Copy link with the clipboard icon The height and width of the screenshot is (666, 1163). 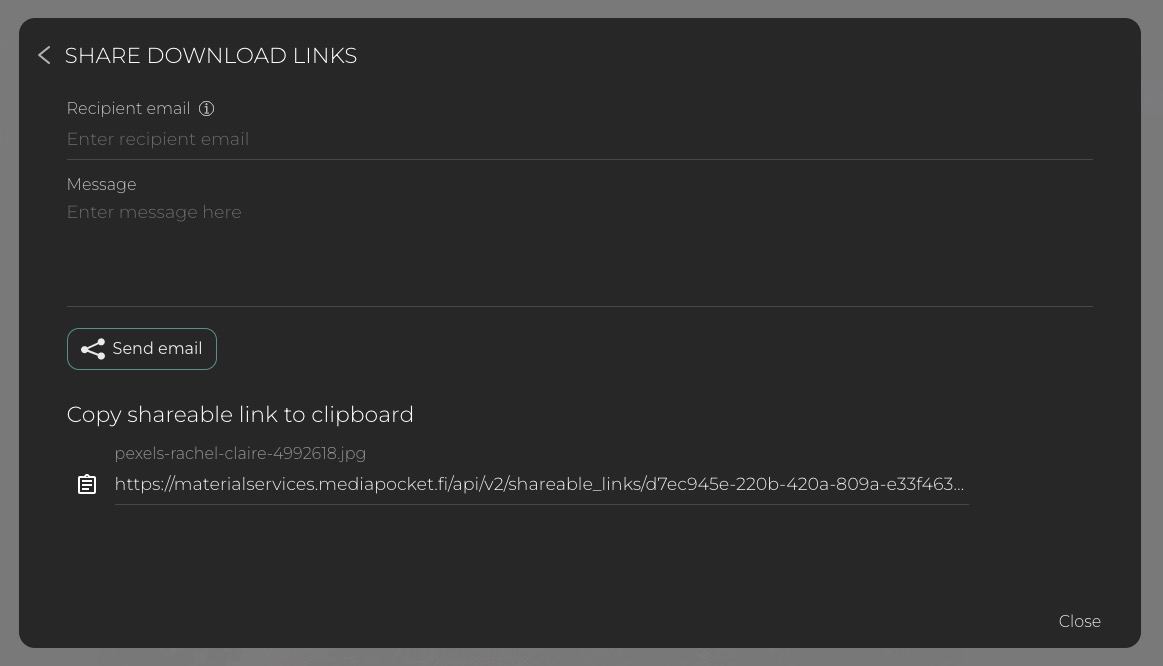click(87, 484)
